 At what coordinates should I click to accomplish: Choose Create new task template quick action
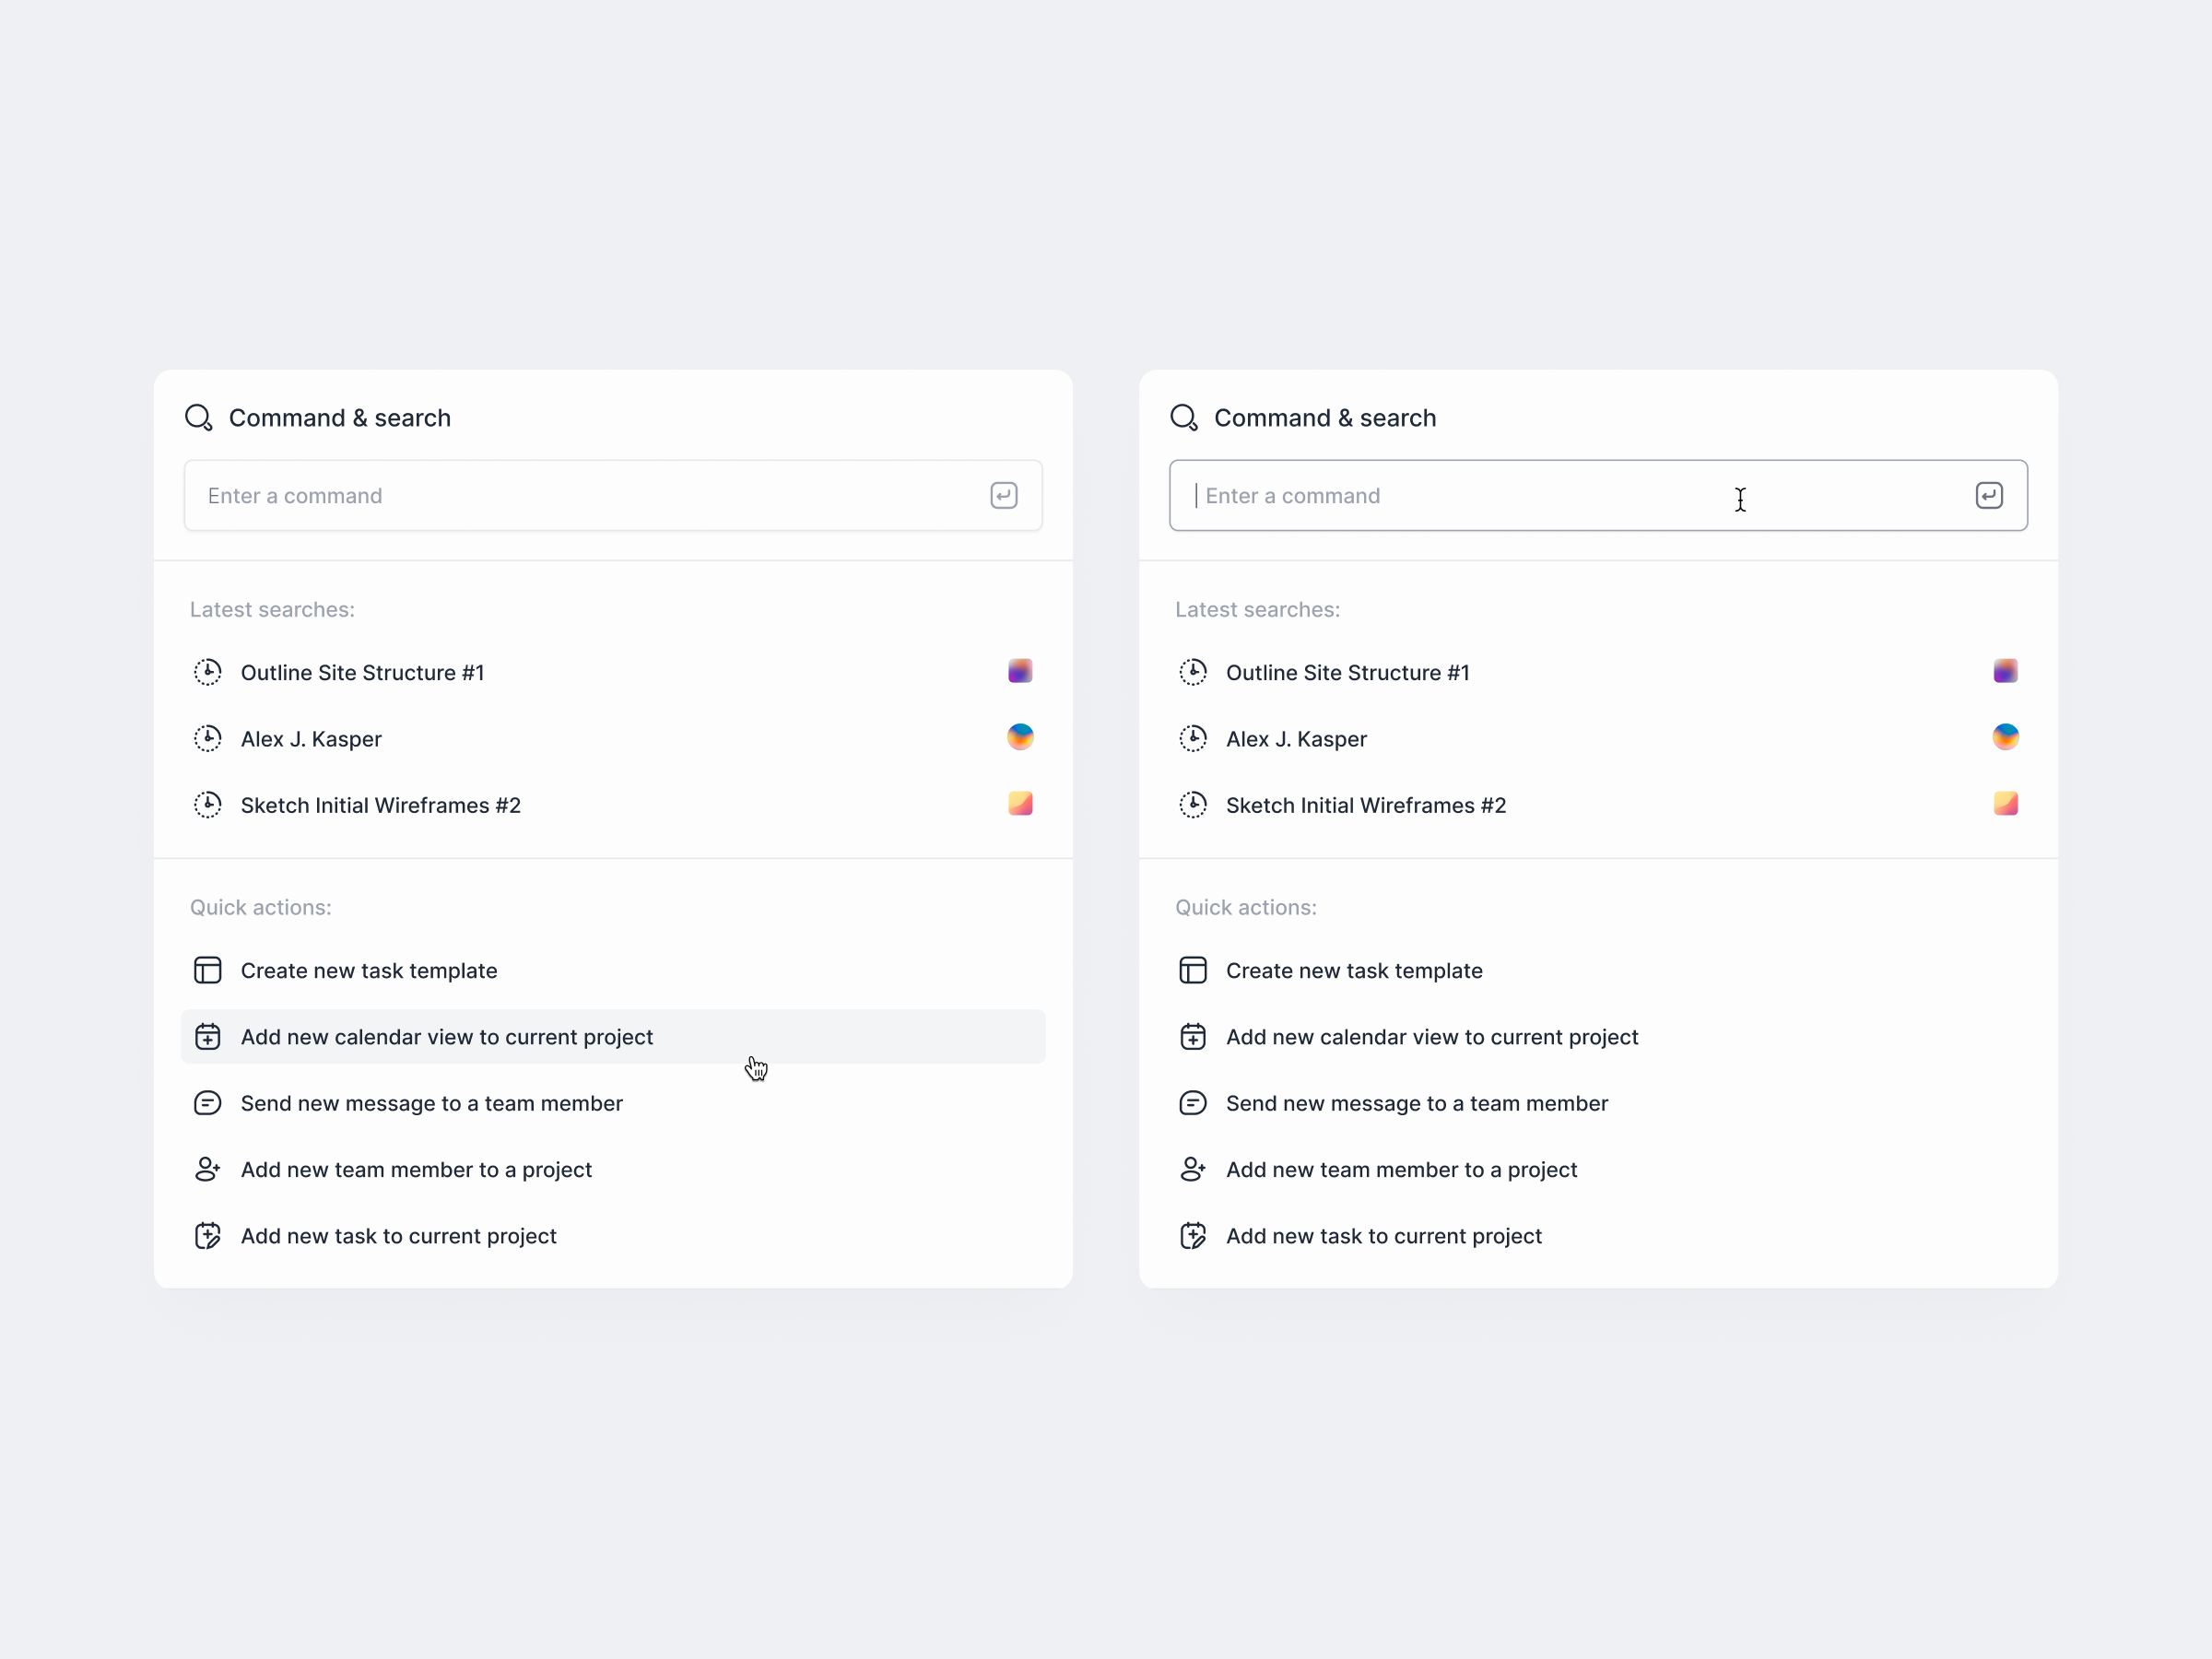tap(368, 969)
